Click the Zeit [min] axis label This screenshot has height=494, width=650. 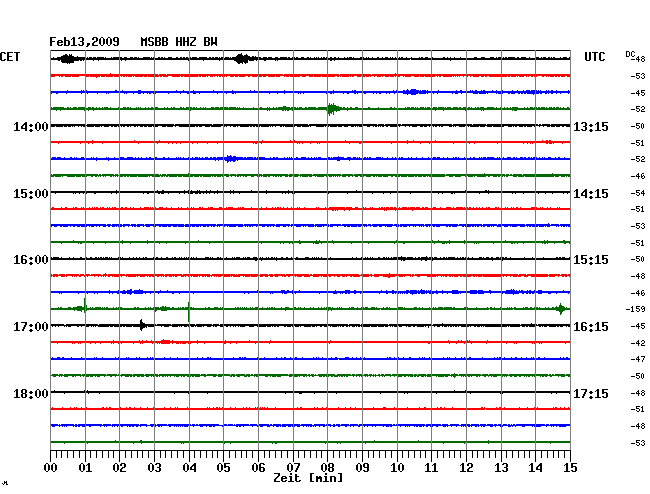pyautogui.click(x=307, y=479)
